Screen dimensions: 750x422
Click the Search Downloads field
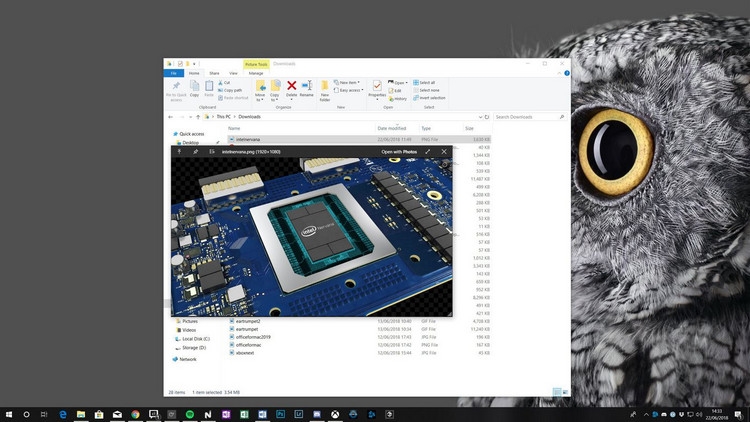click(x=529, y=117)
